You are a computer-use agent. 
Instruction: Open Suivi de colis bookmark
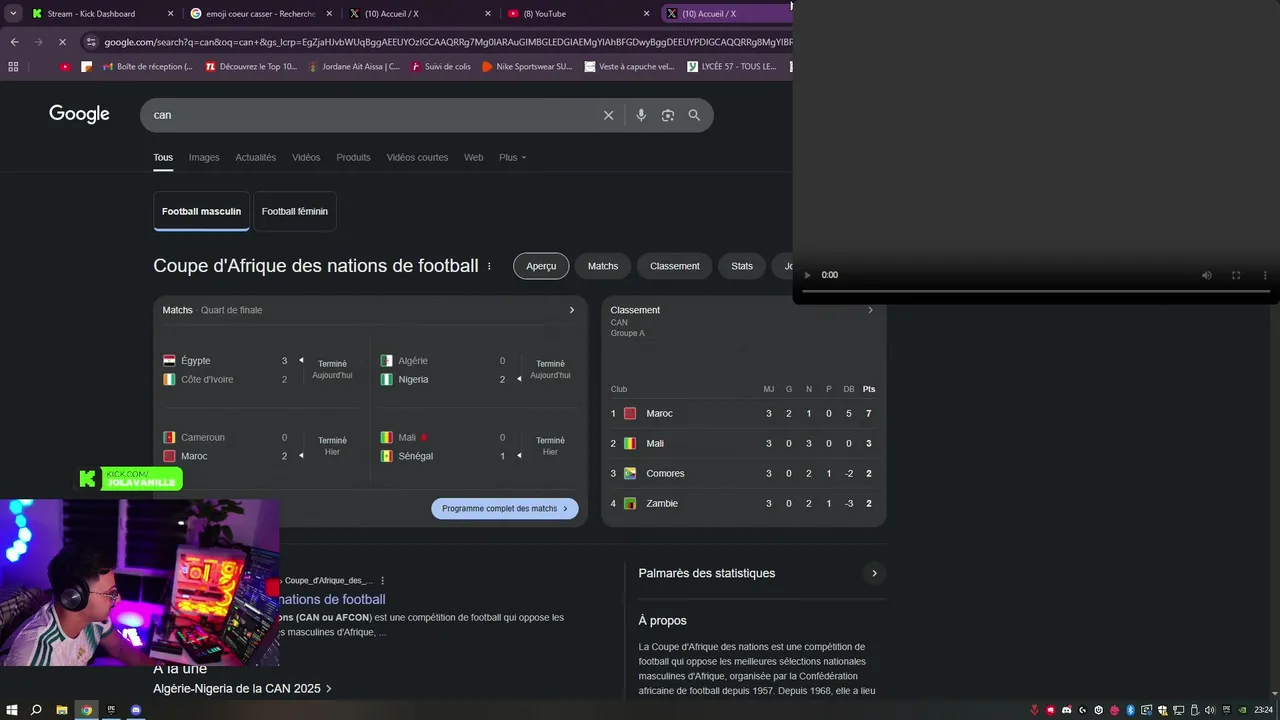(440, 67)
